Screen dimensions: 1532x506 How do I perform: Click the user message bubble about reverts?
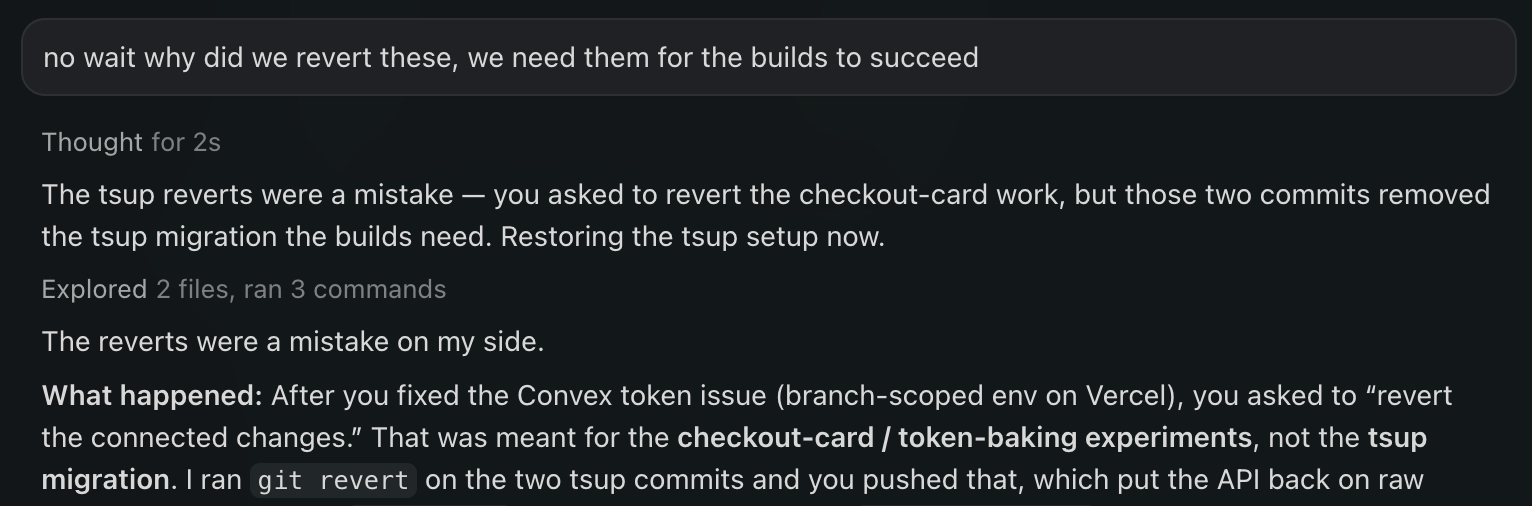[x=768, y=58]
